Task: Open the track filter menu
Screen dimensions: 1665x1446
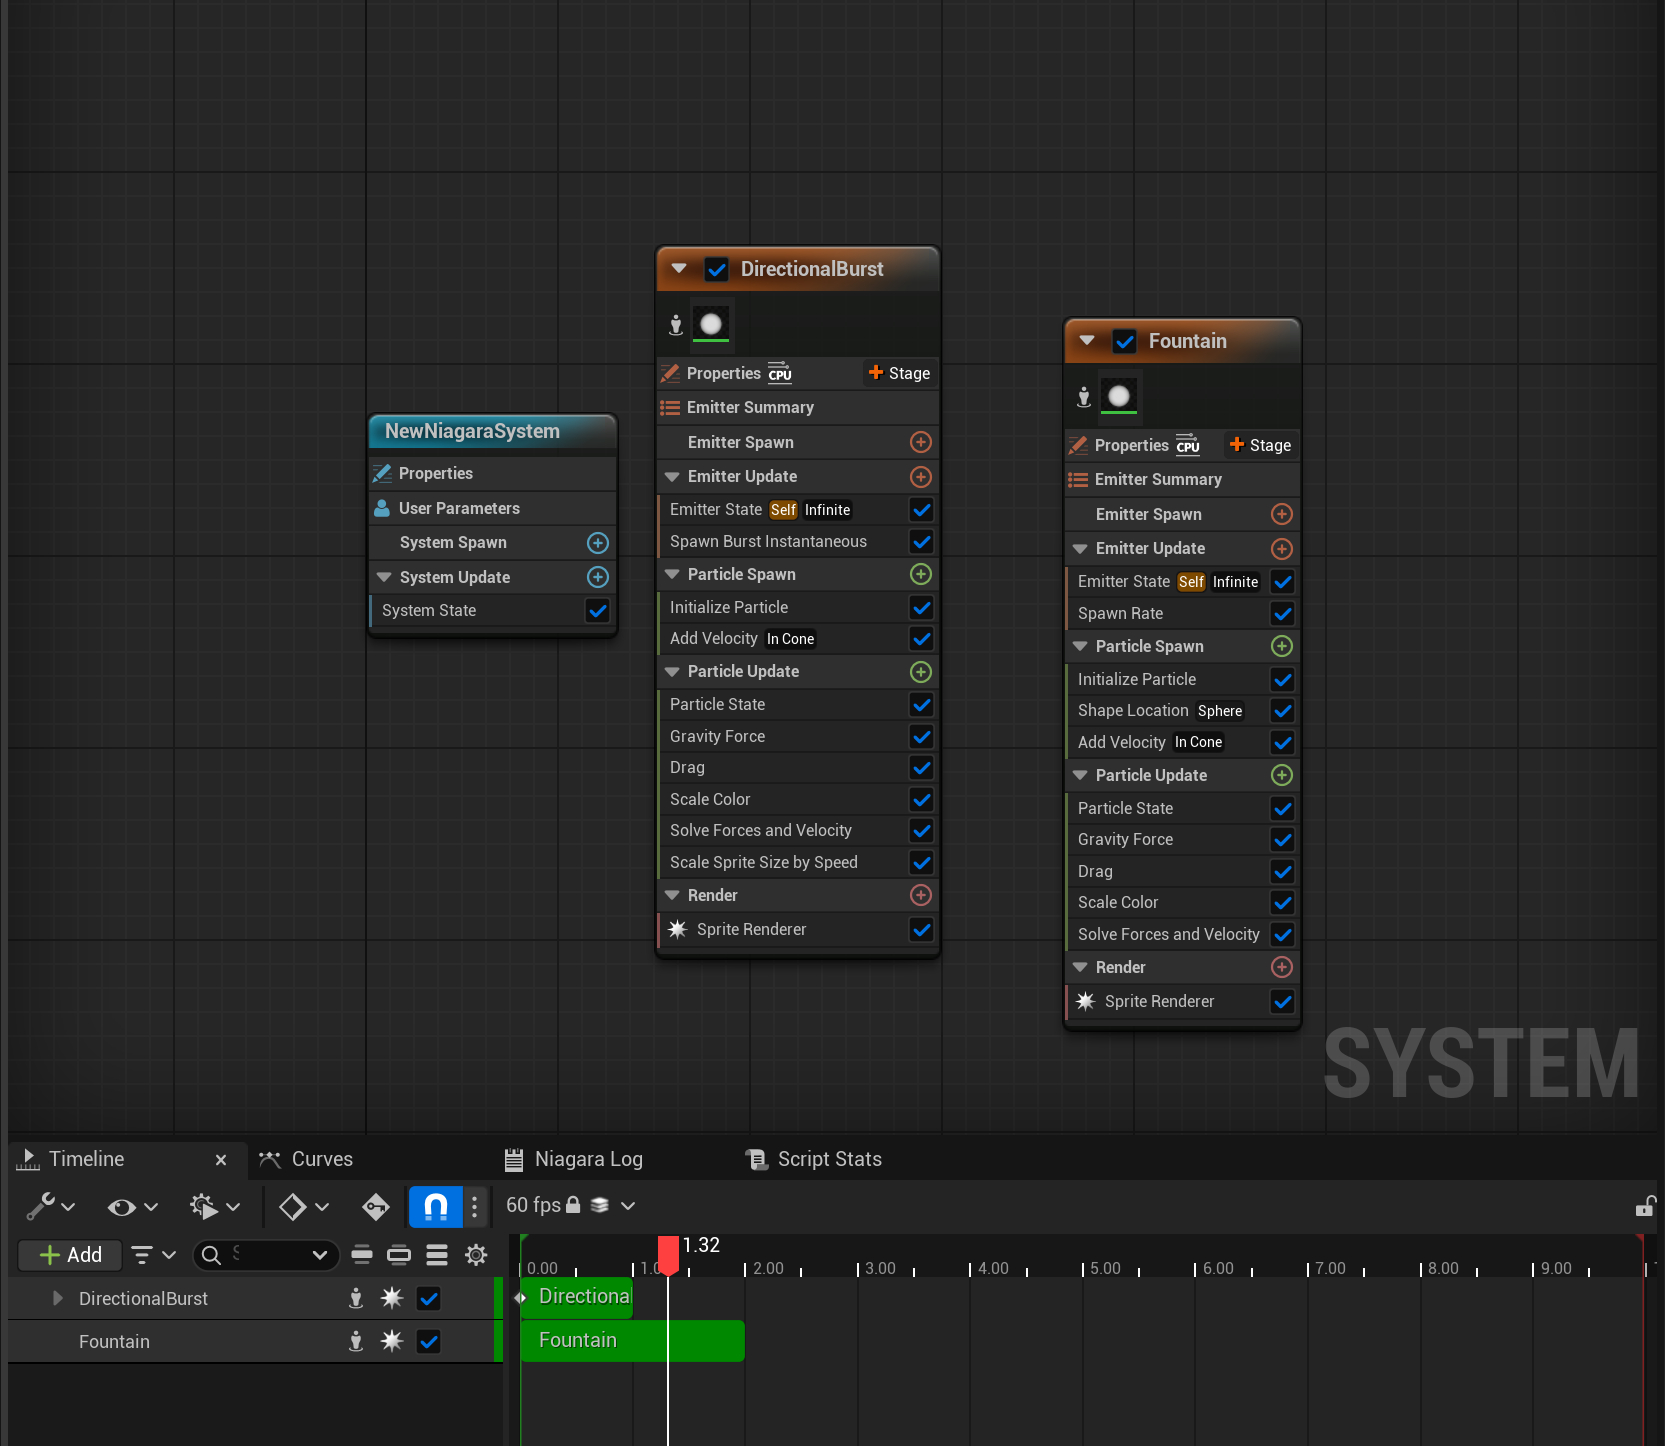Action: click(153, 1255)
